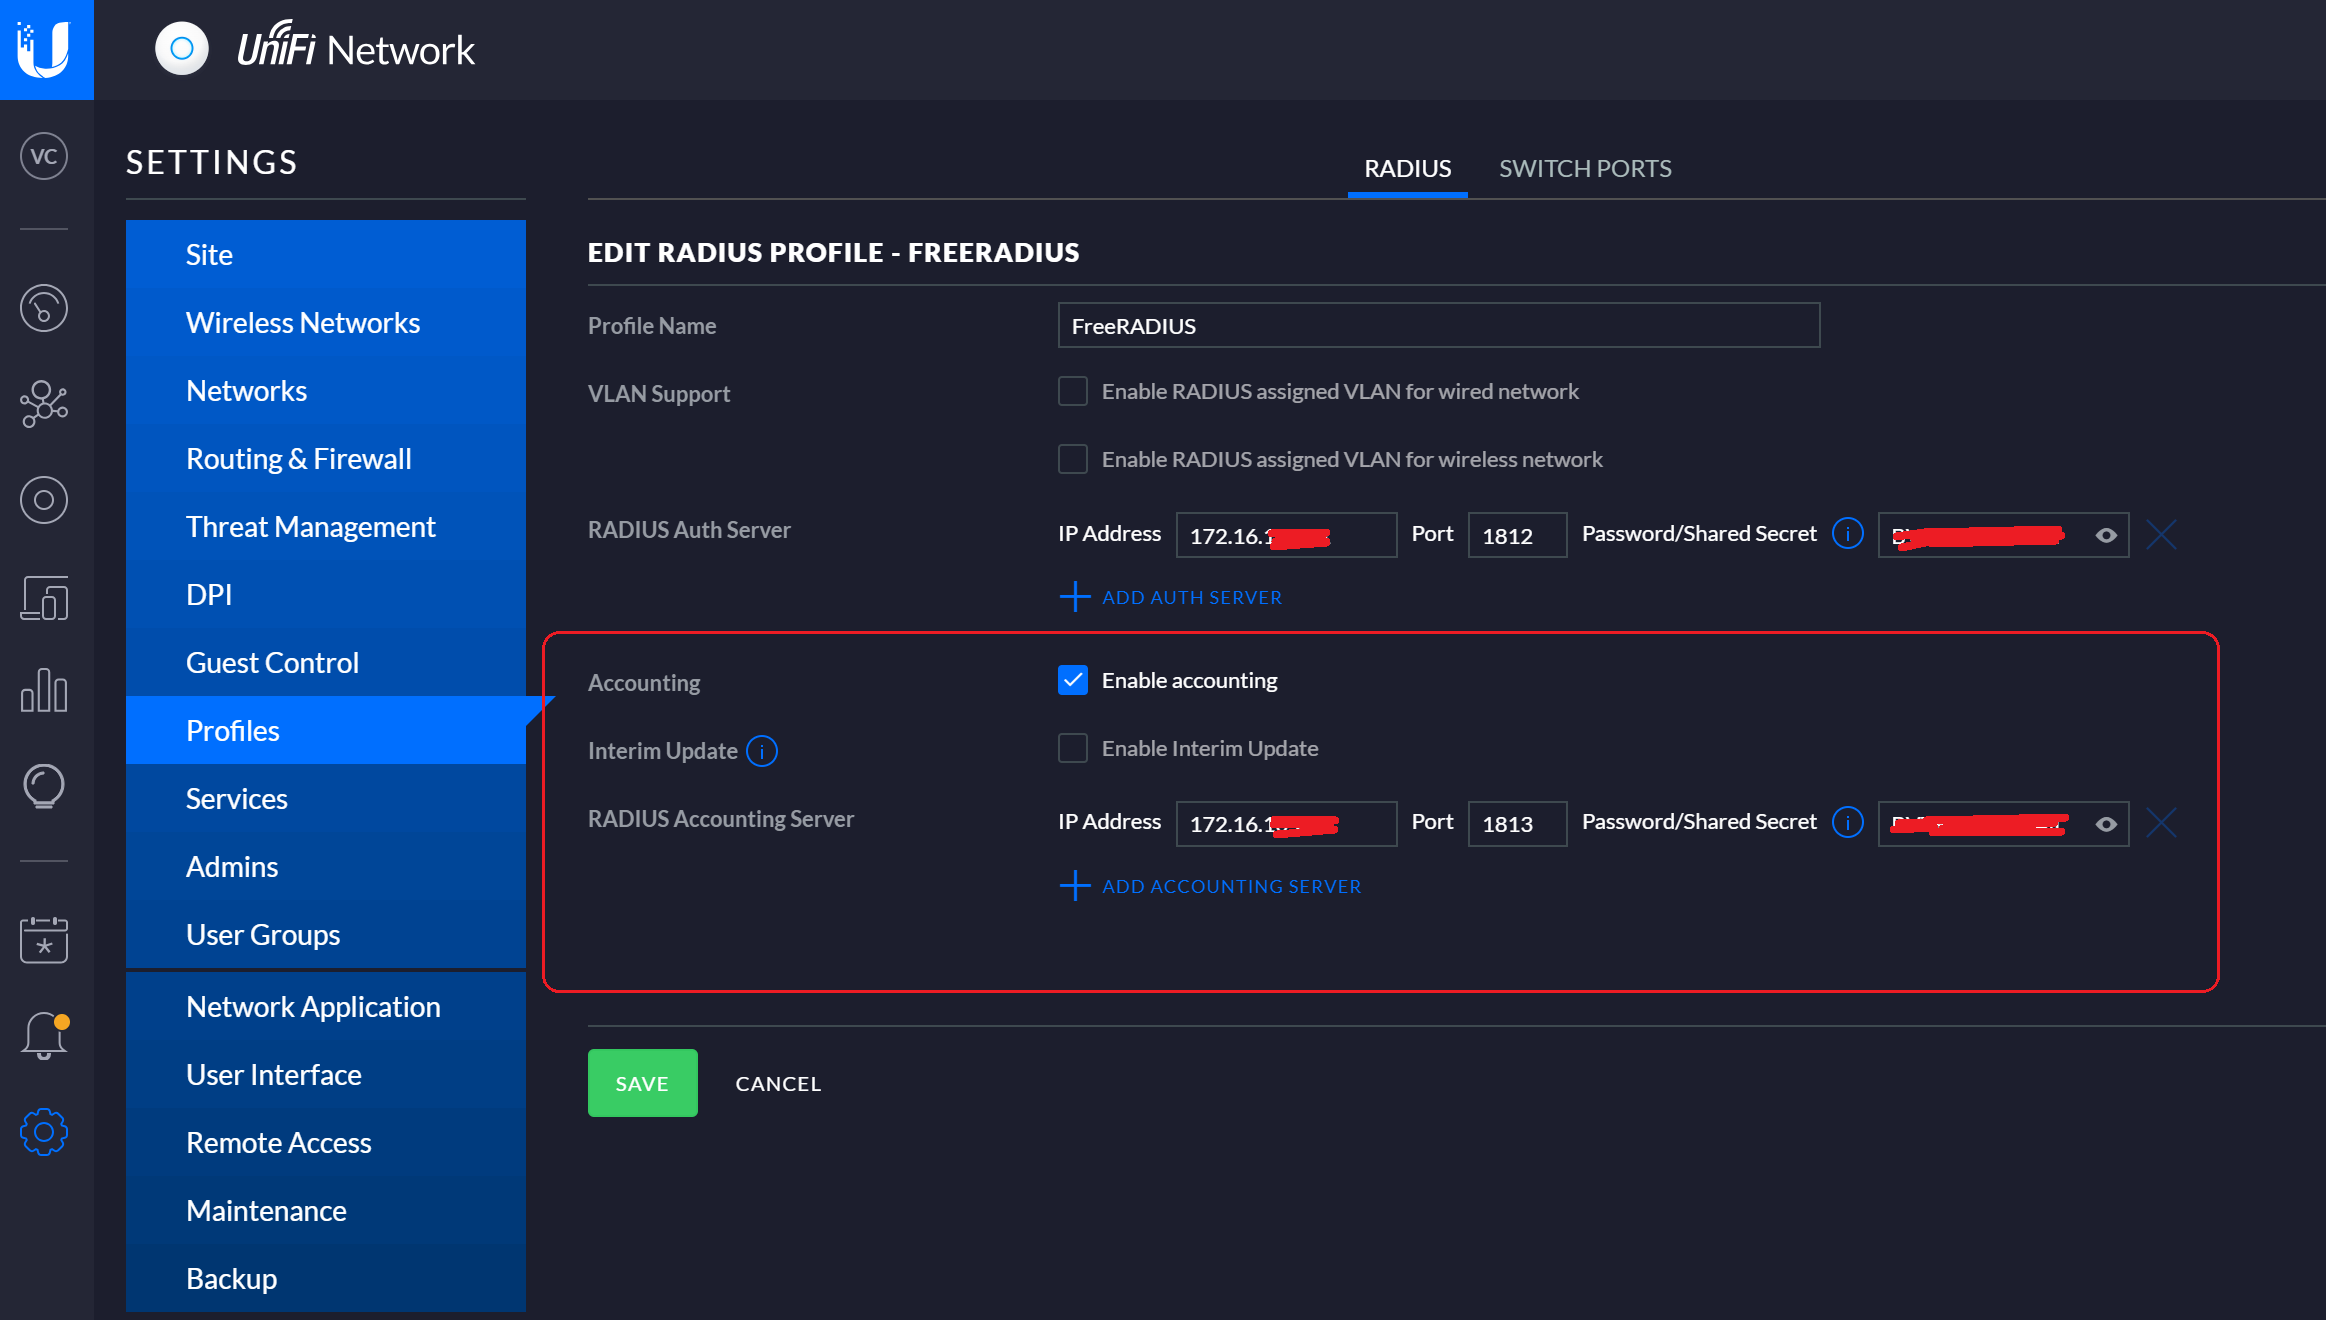Click the plus icon for Add Auth Server
The height and width of the screenshot is (1320, 2326).
(x=1075, y=597)
